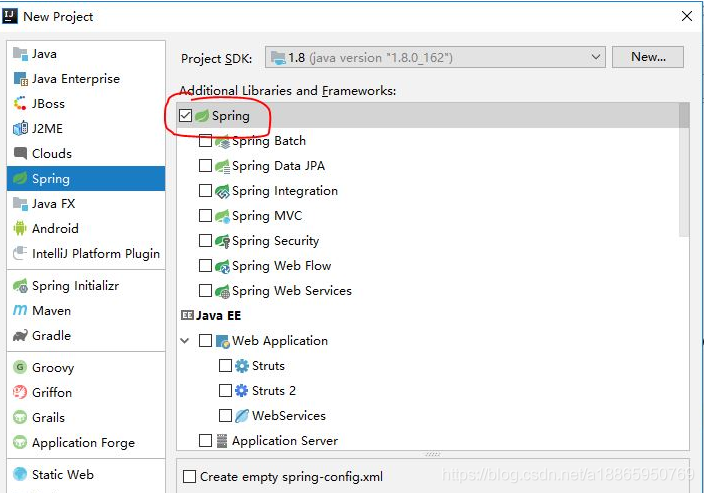Click the Application Forge icon
Screen dimensions: 704x493
click(x=20, y=443)
